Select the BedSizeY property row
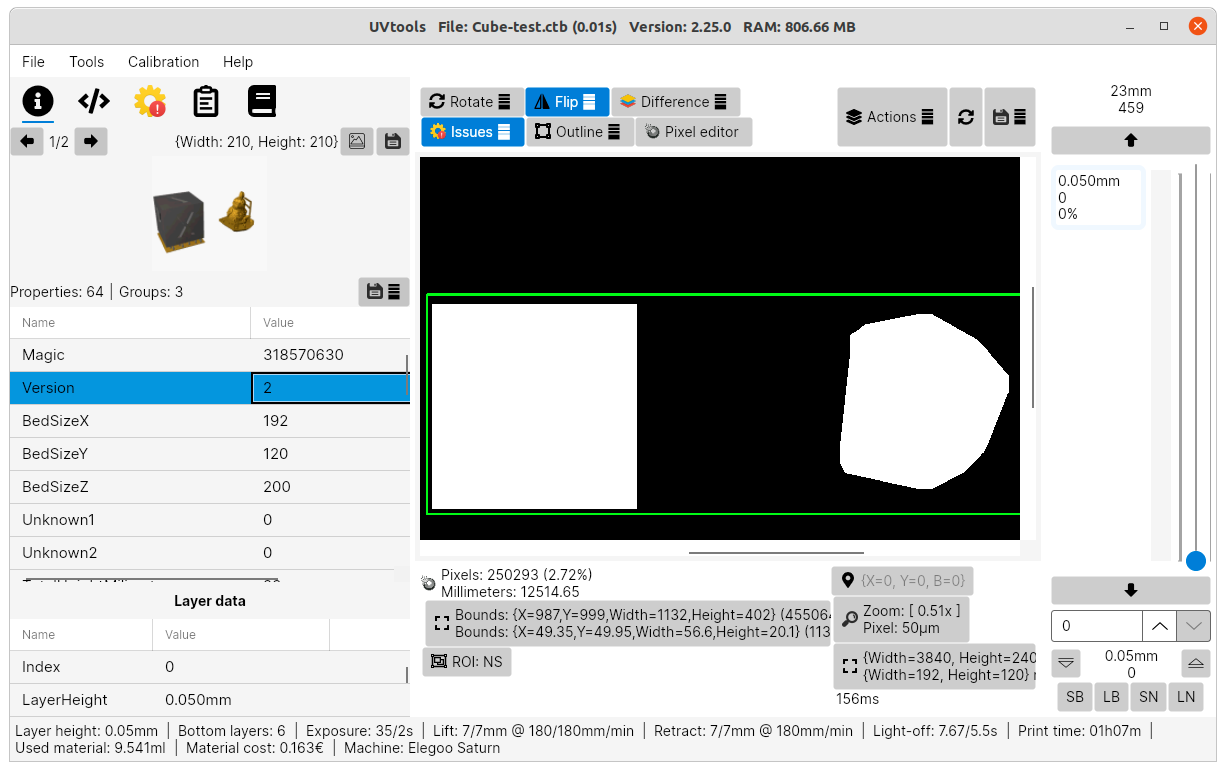1226x771 pixels. [210, 454]
